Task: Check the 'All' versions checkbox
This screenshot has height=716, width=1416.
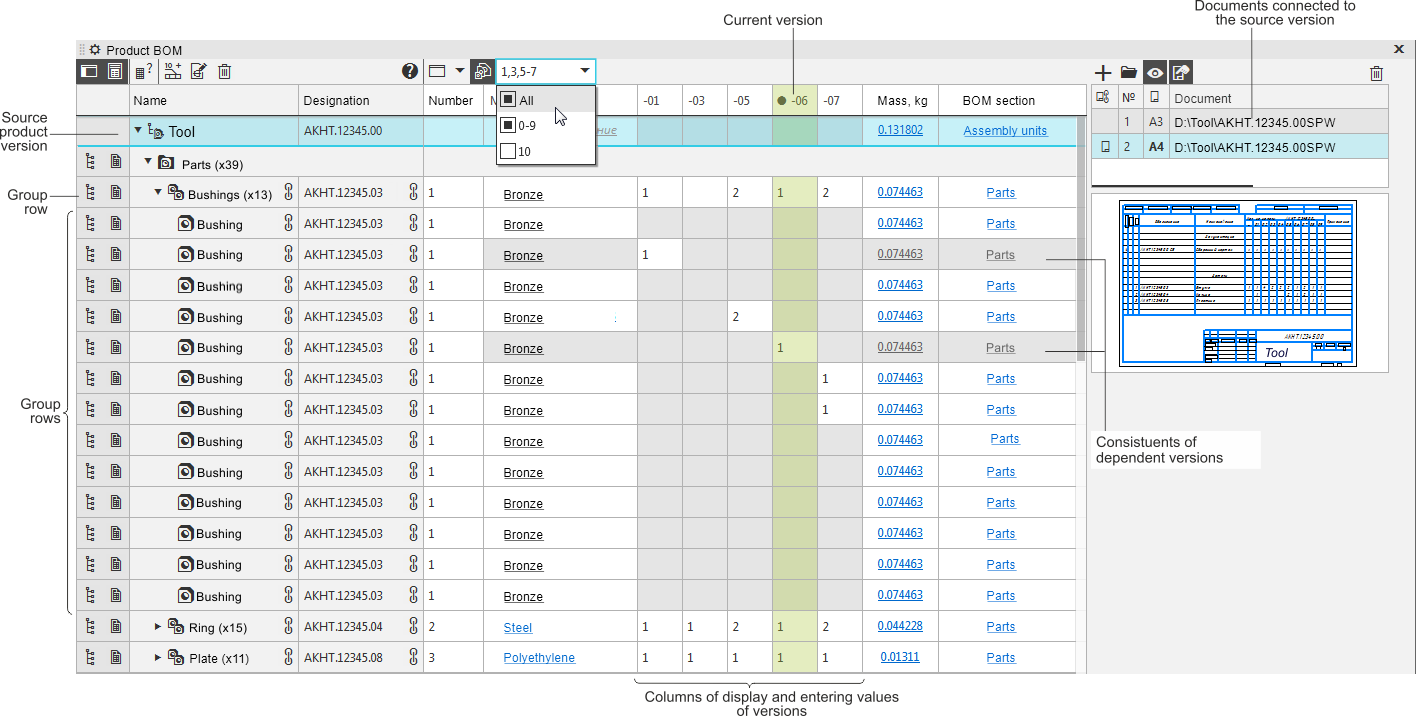Action: coord(508,100)
